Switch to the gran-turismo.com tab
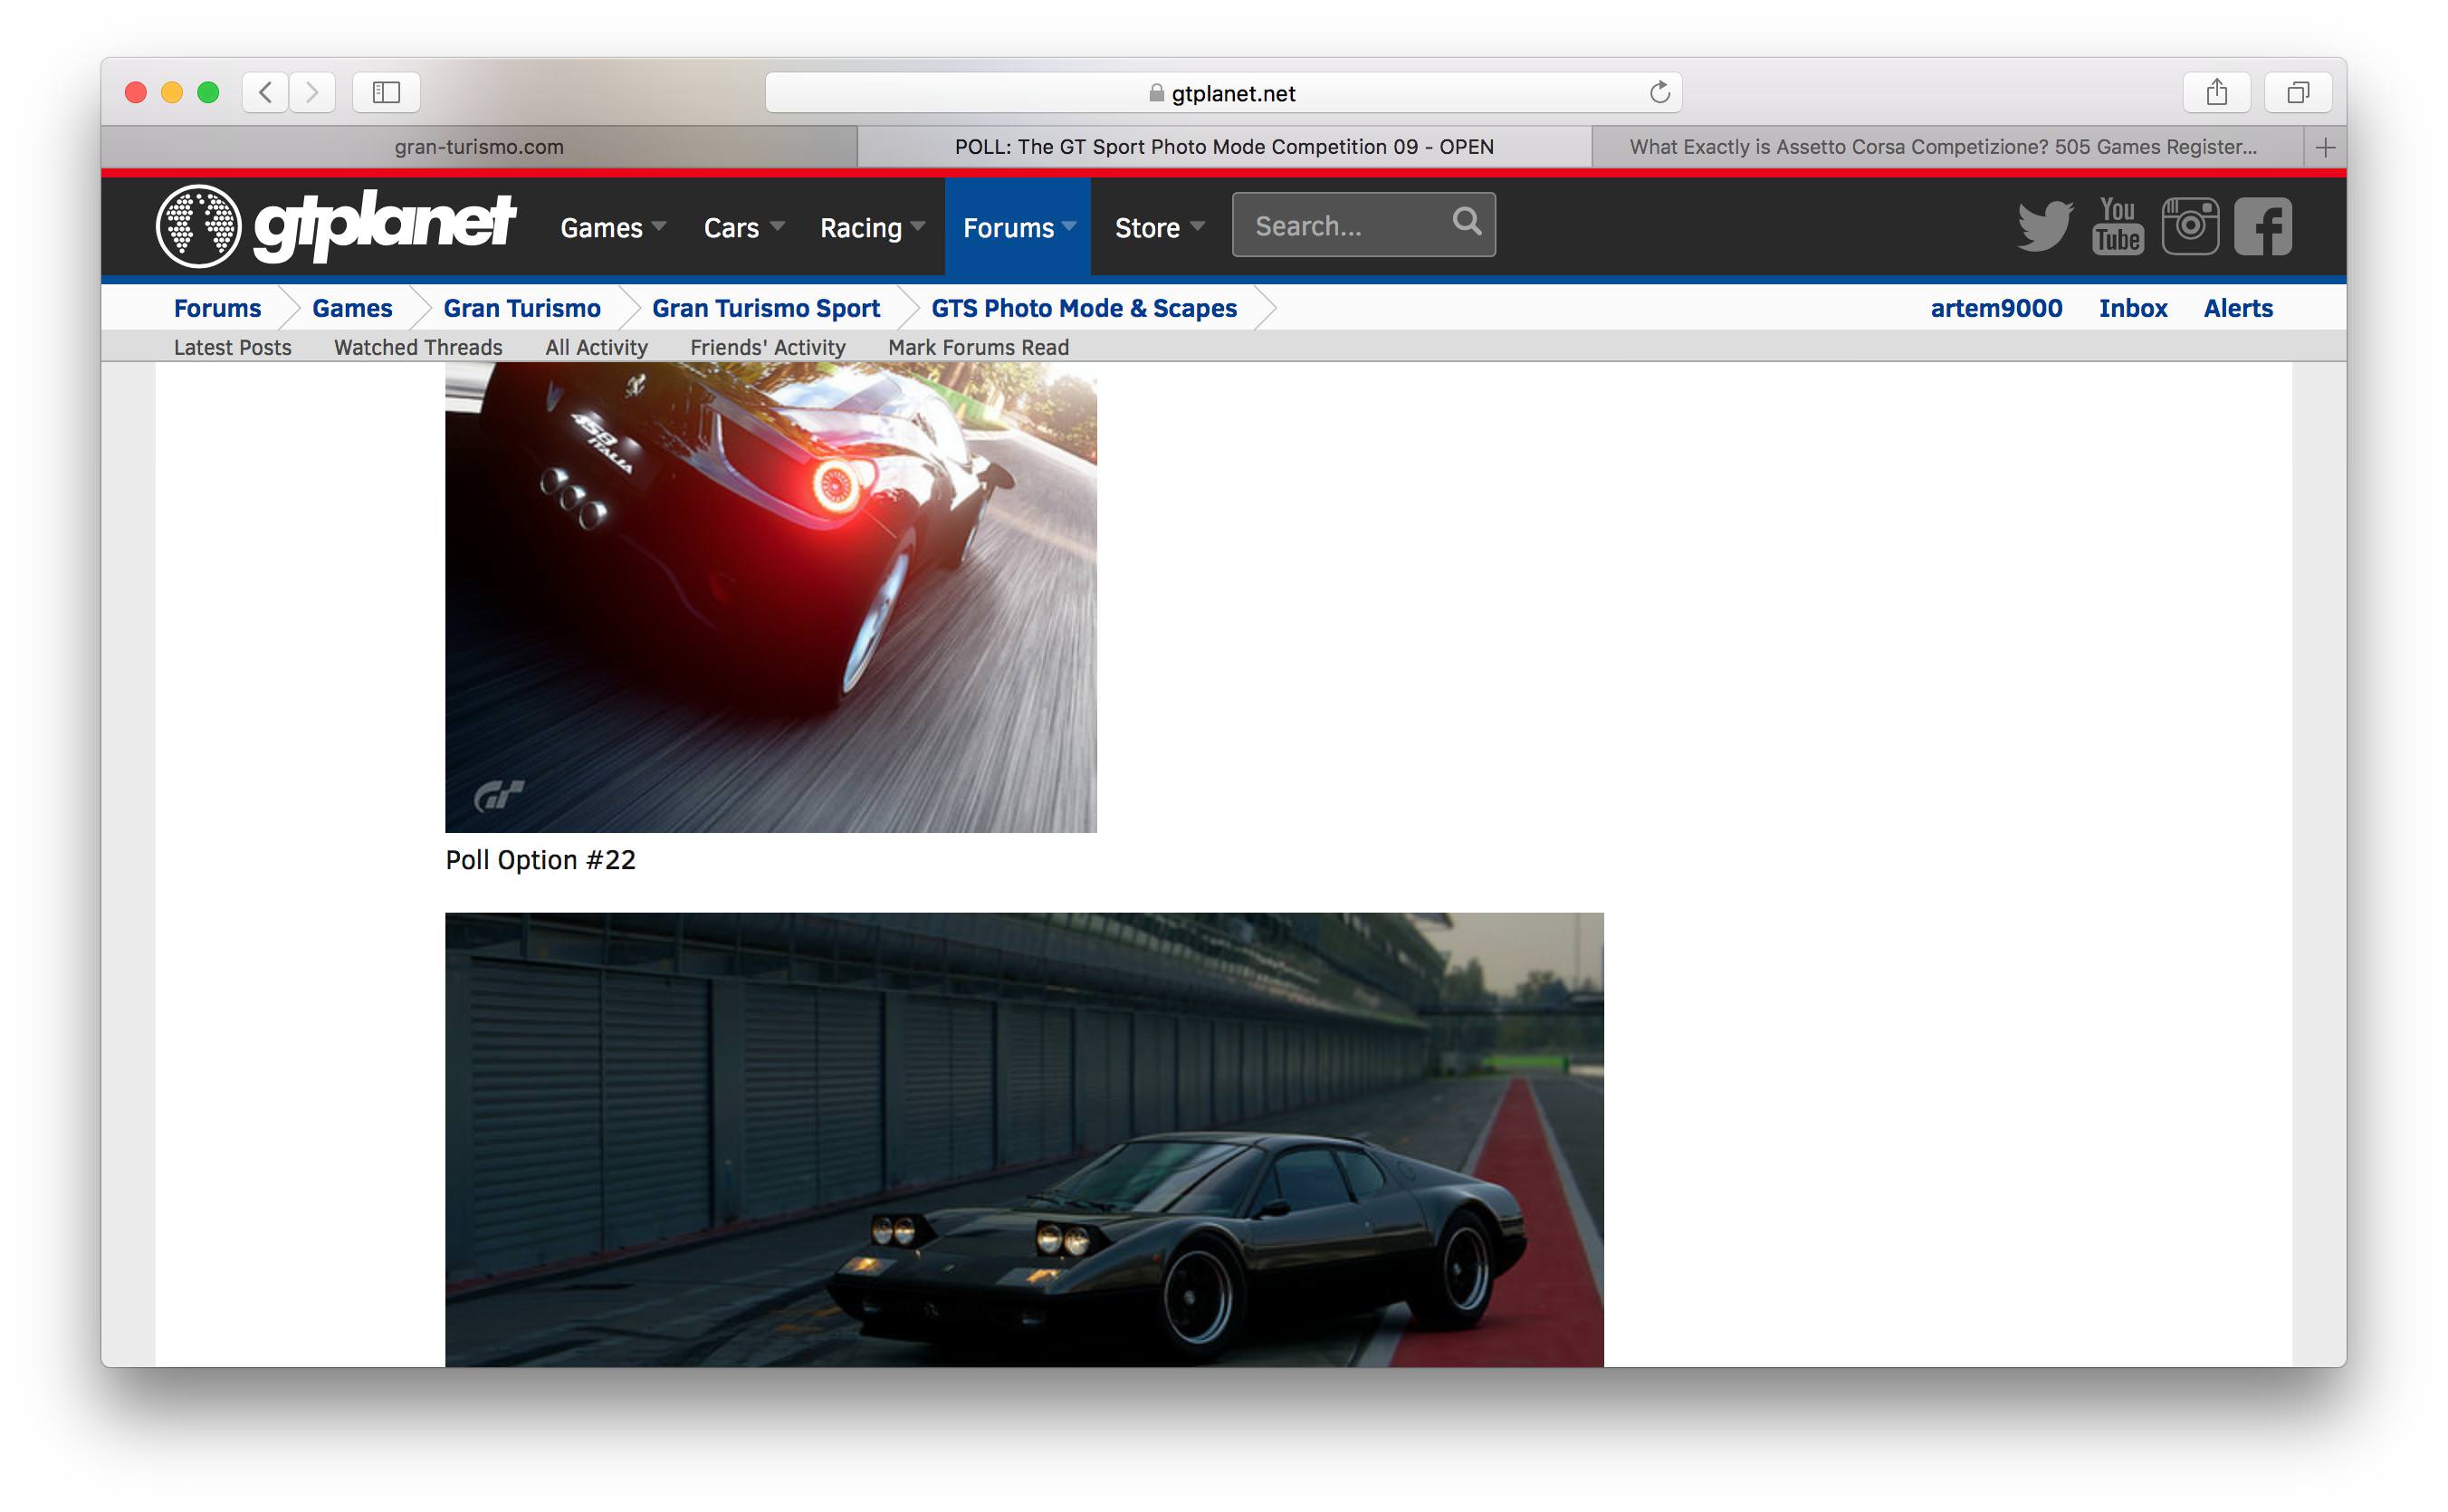Viewport: 2448px width, 1512px height. coord(479,147)
